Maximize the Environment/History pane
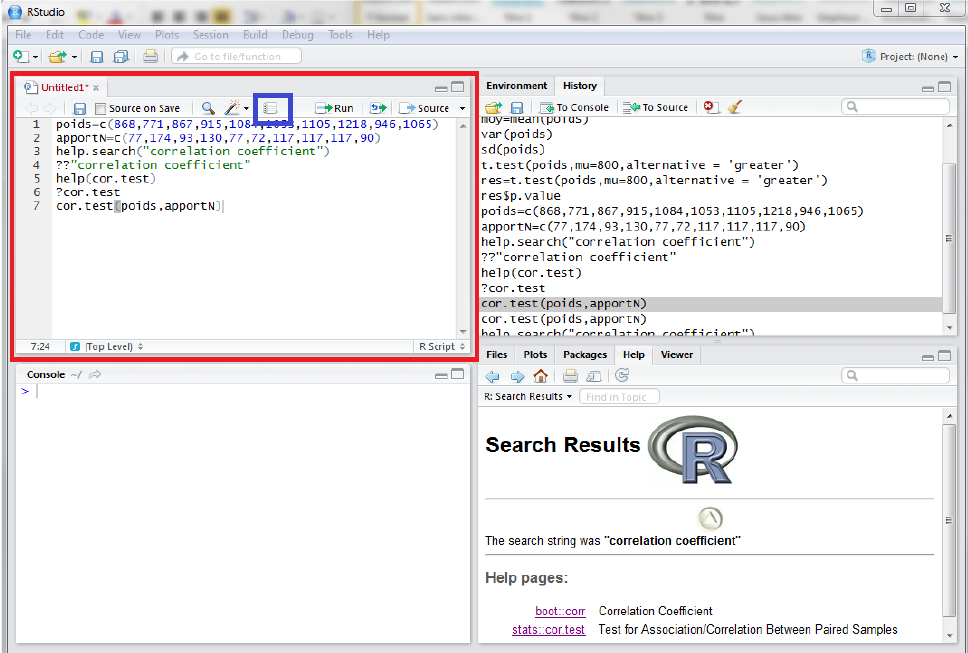968x653 pixels. pyautogui.click(x=945, y=87)
